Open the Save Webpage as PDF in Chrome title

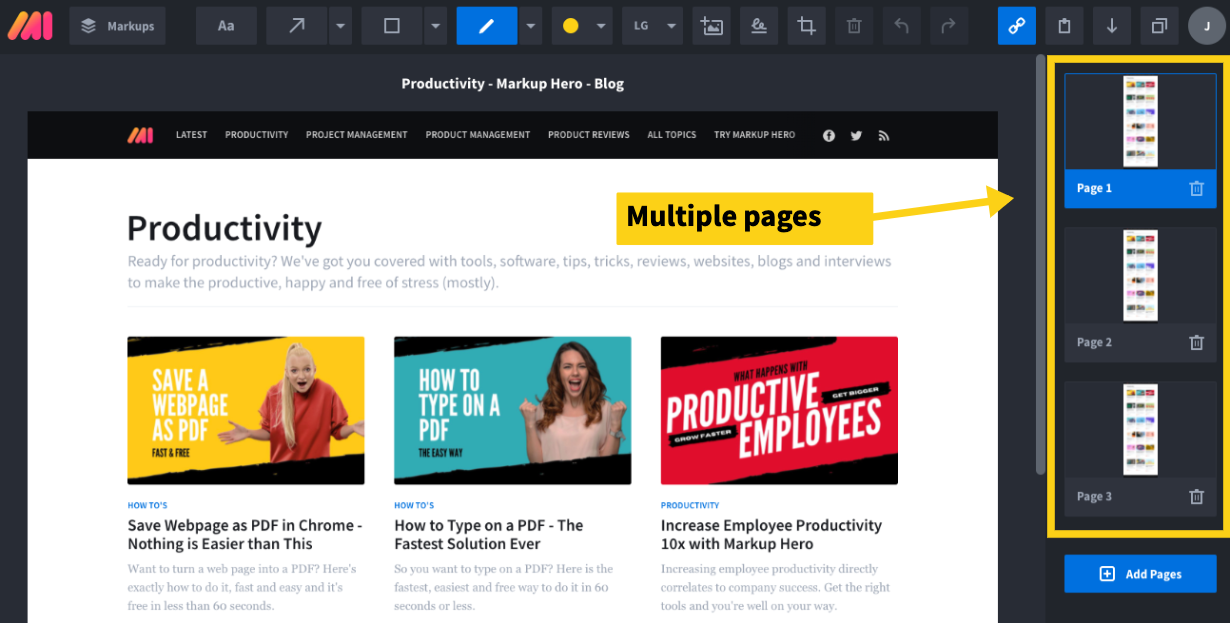pos(245,535)
